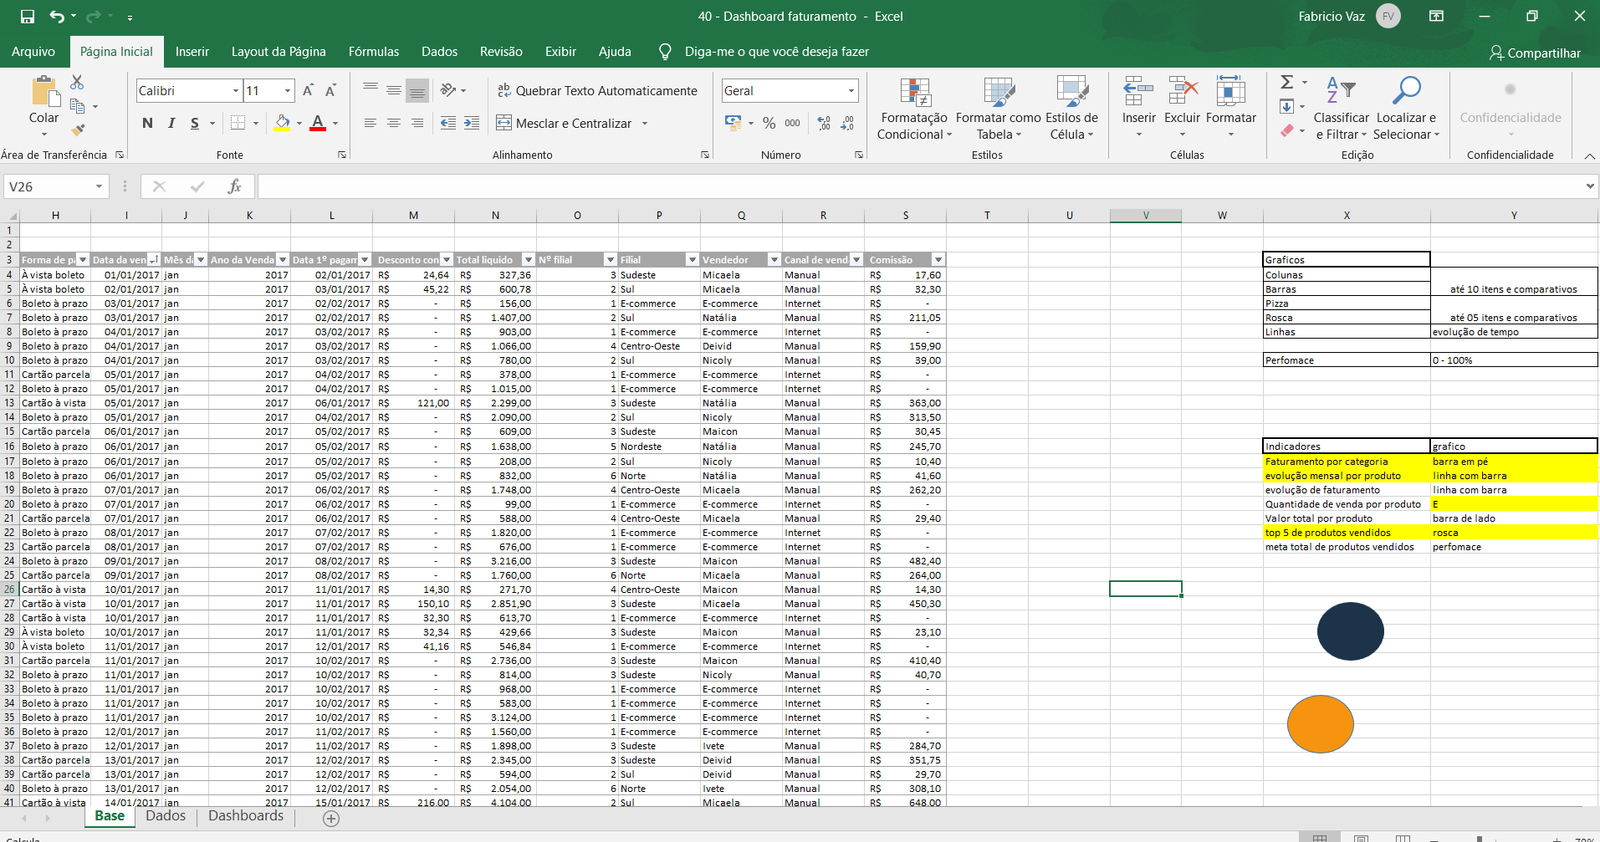Toggle Quebrar Texto Automaticamente
Image resolution: width=1600 pixels, height=842 pixels.
pyautogui.click(x=597, y=90)
